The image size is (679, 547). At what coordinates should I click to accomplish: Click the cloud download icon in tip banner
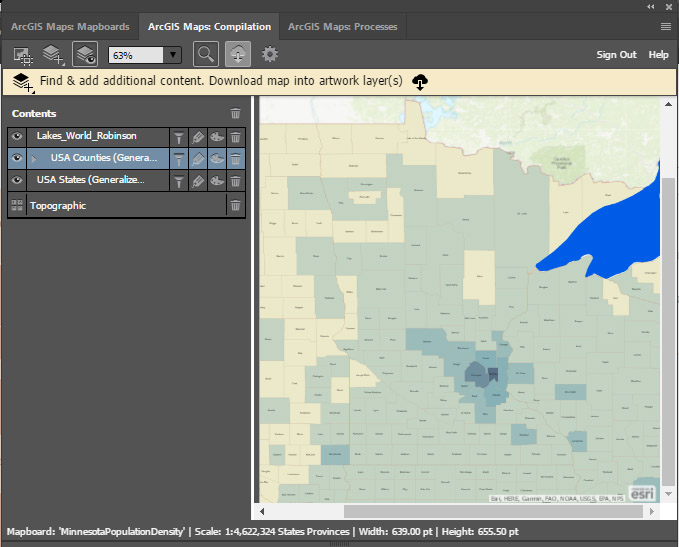coord(420,81)
